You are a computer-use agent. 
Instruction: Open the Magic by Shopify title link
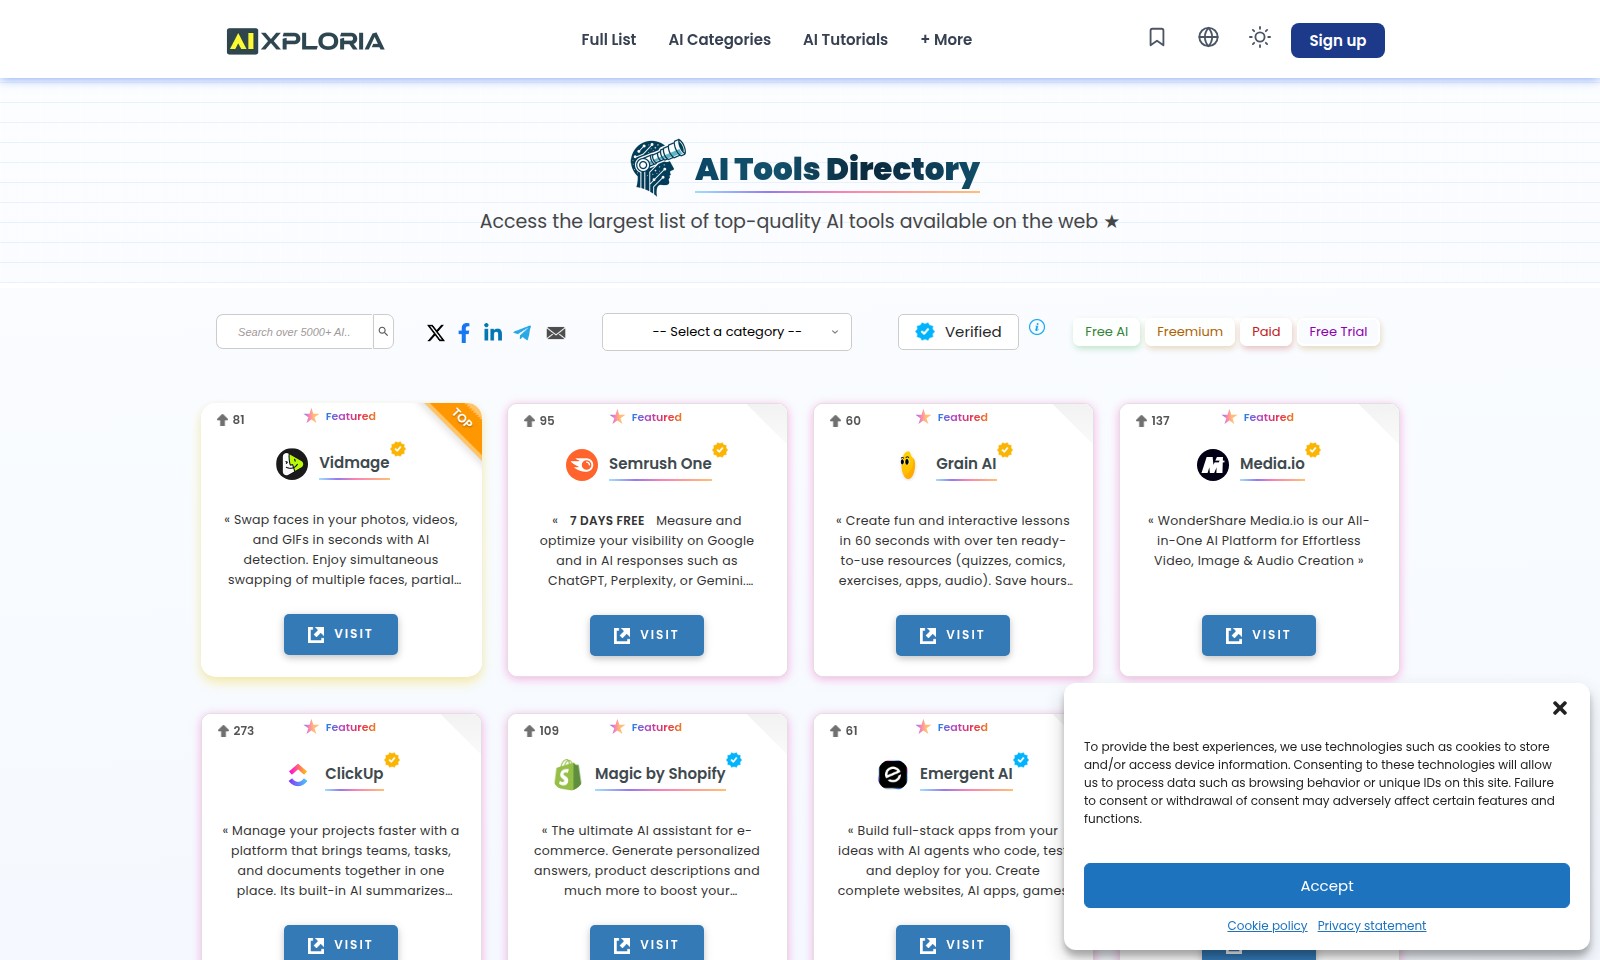(660, 774)
